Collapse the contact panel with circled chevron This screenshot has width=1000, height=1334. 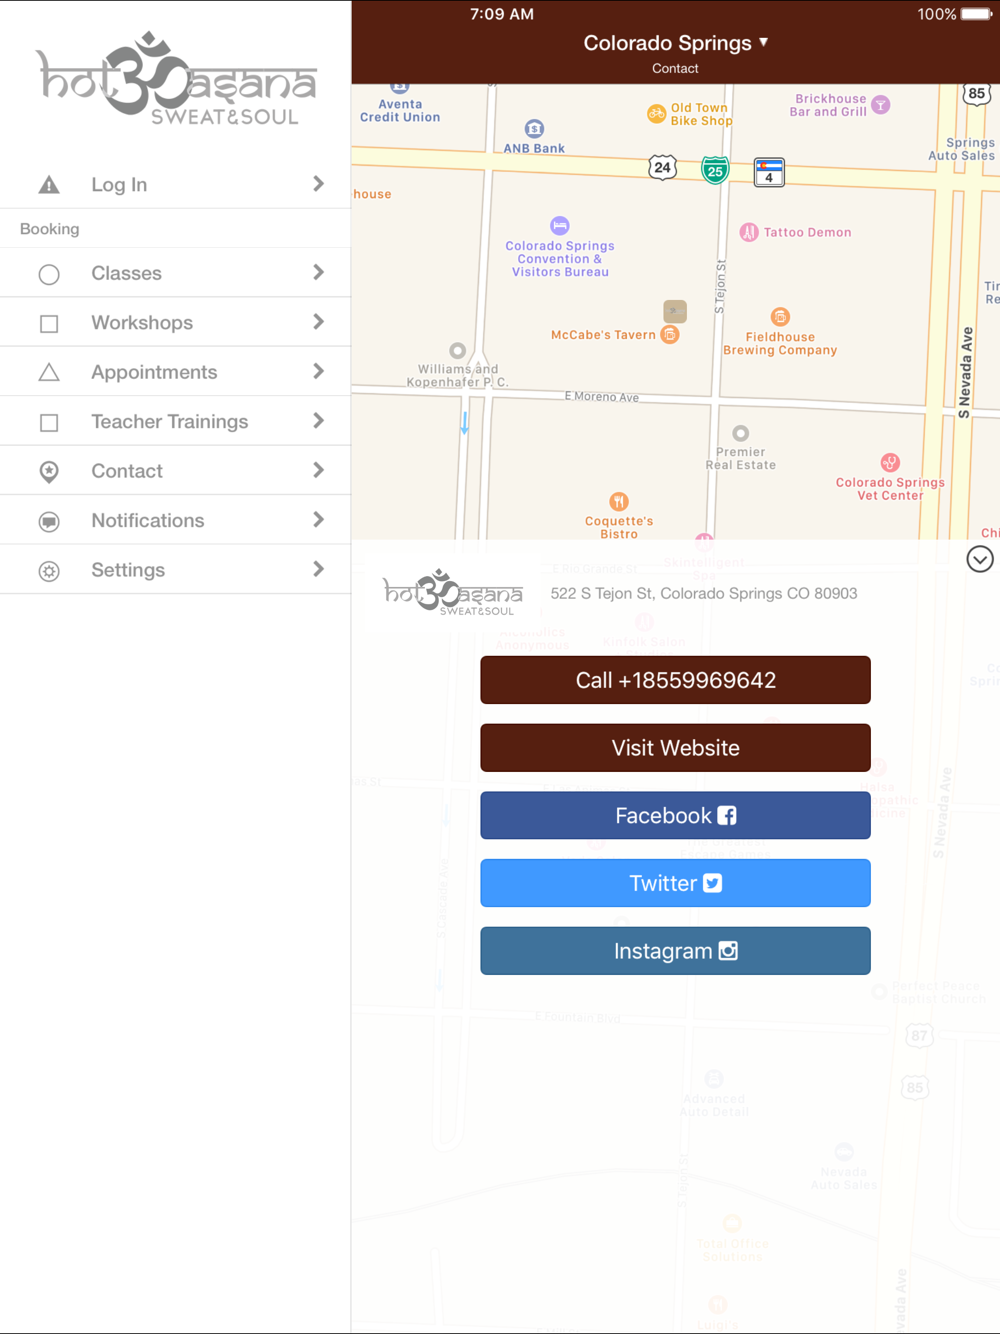[980, 559]
